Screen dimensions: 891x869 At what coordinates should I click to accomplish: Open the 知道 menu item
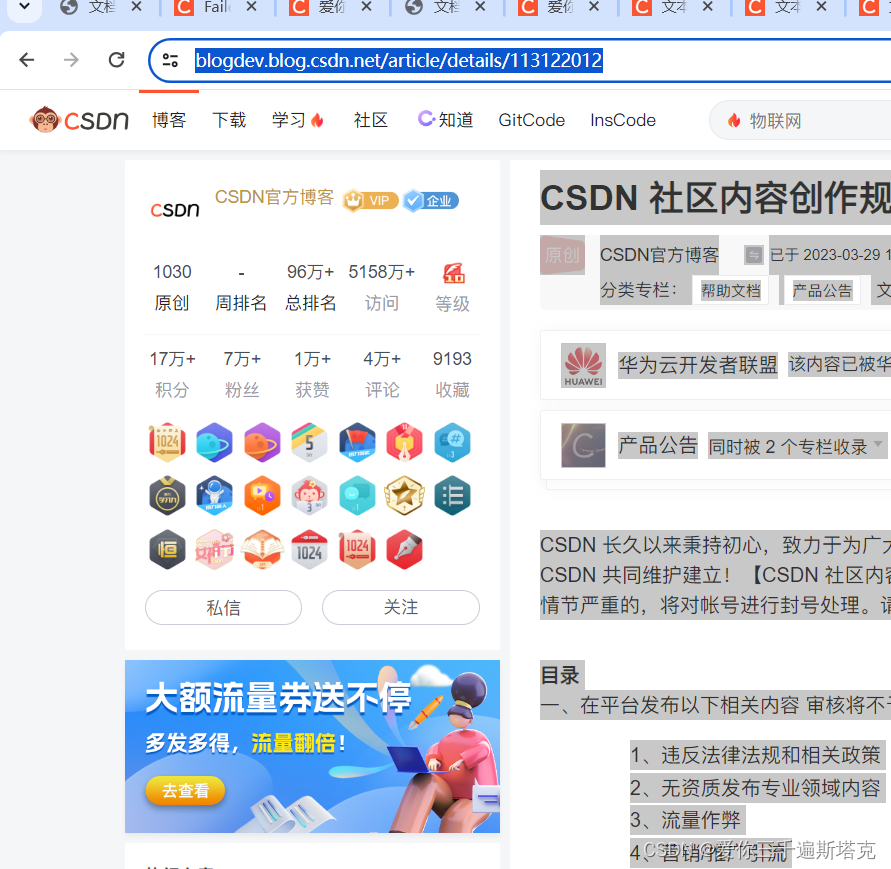(x=446, y=120)
